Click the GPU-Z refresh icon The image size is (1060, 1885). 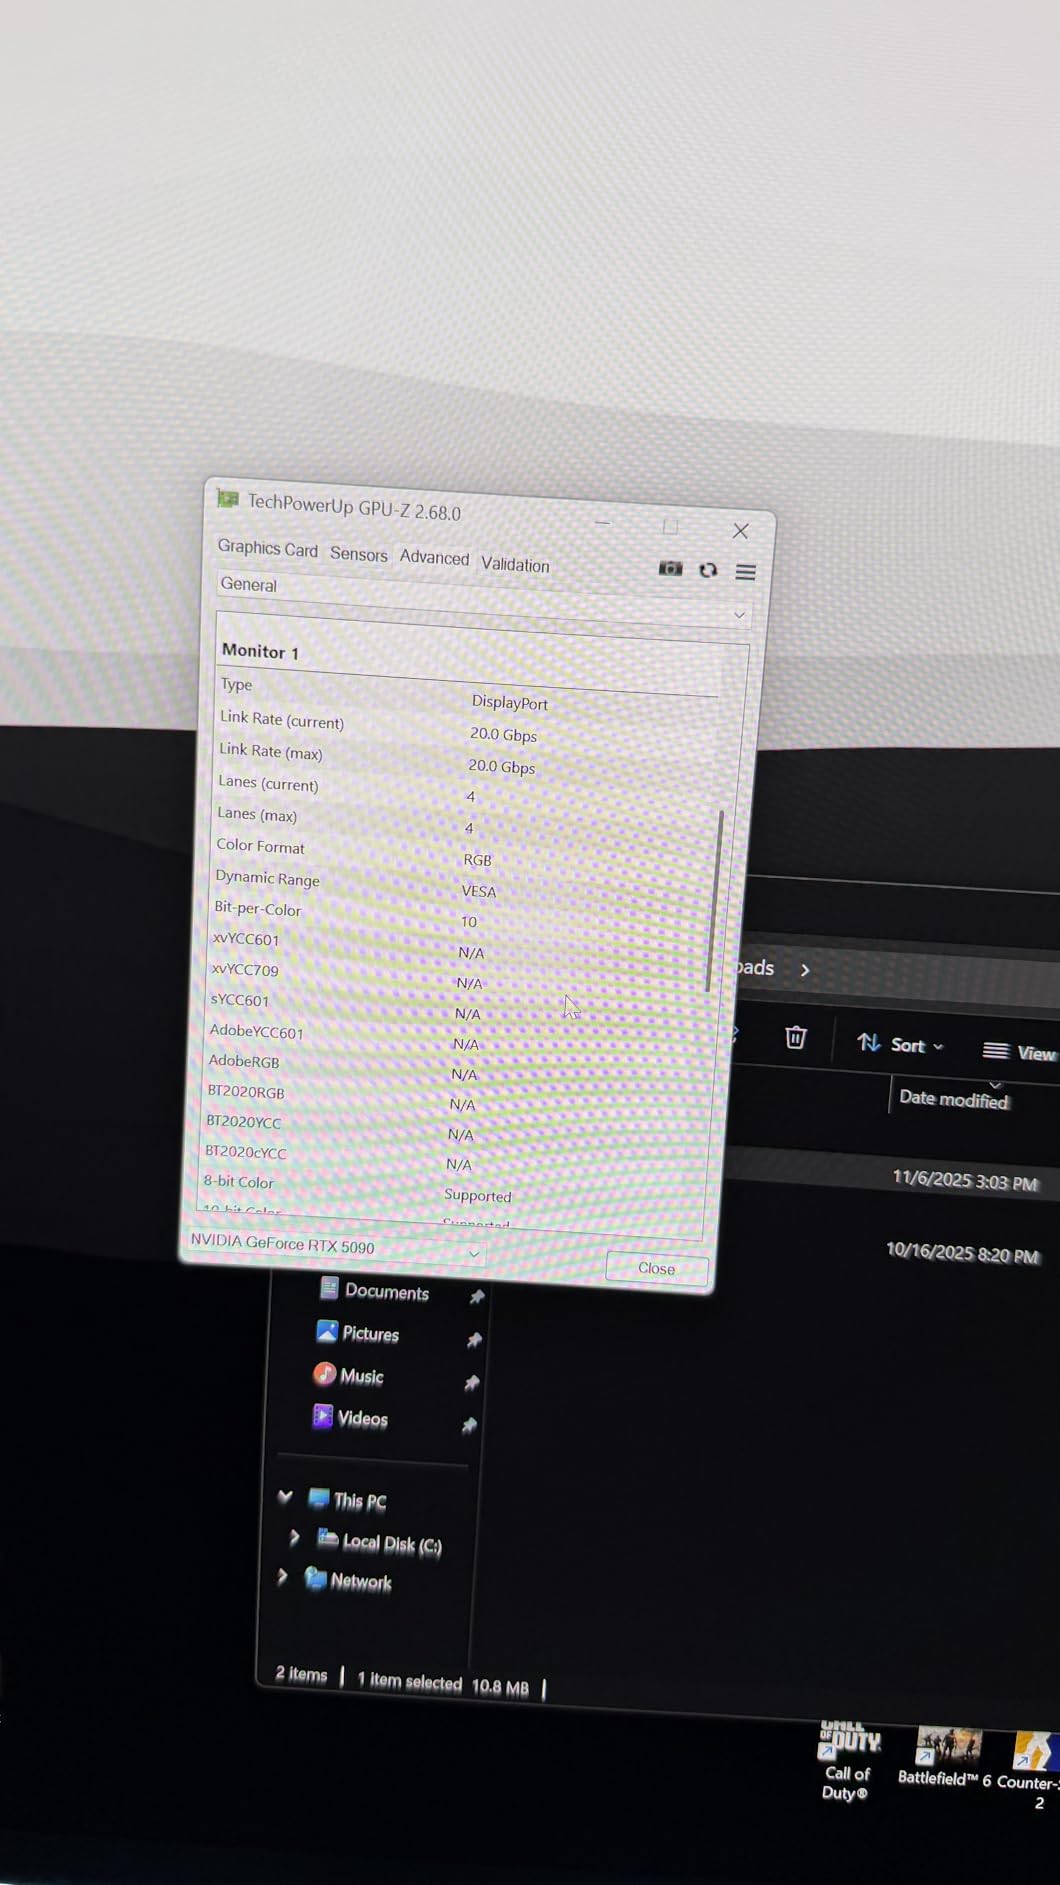pyautogui.click(x=708, y=570)
